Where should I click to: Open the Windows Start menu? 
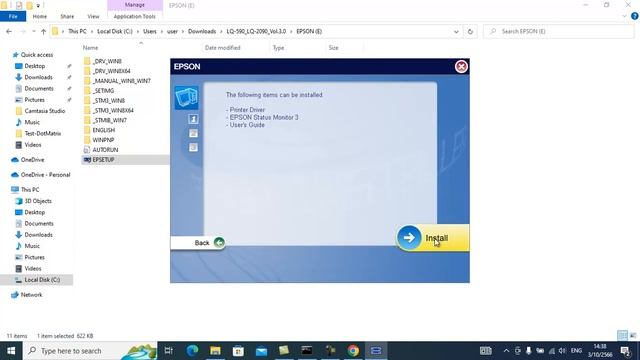(11, 351)
